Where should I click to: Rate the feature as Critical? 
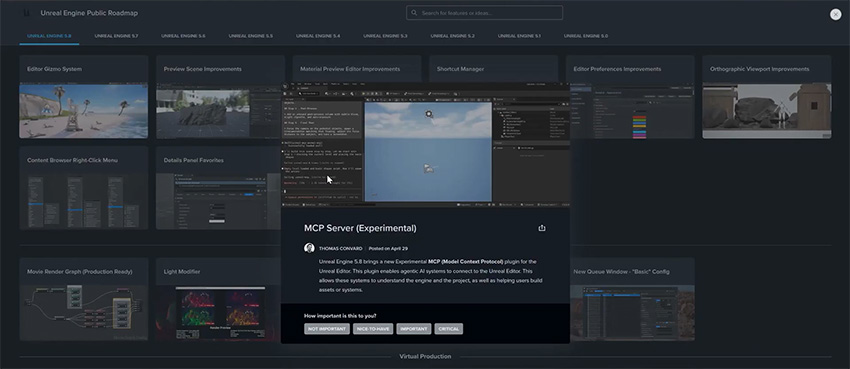[449, 329]
